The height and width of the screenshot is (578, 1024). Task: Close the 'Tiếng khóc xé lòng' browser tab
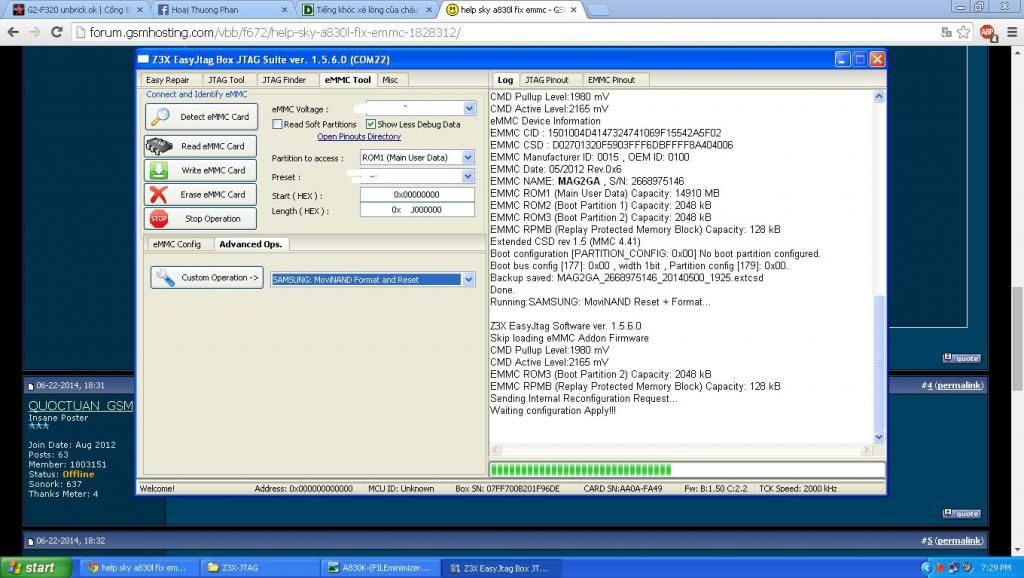point(429,10)
